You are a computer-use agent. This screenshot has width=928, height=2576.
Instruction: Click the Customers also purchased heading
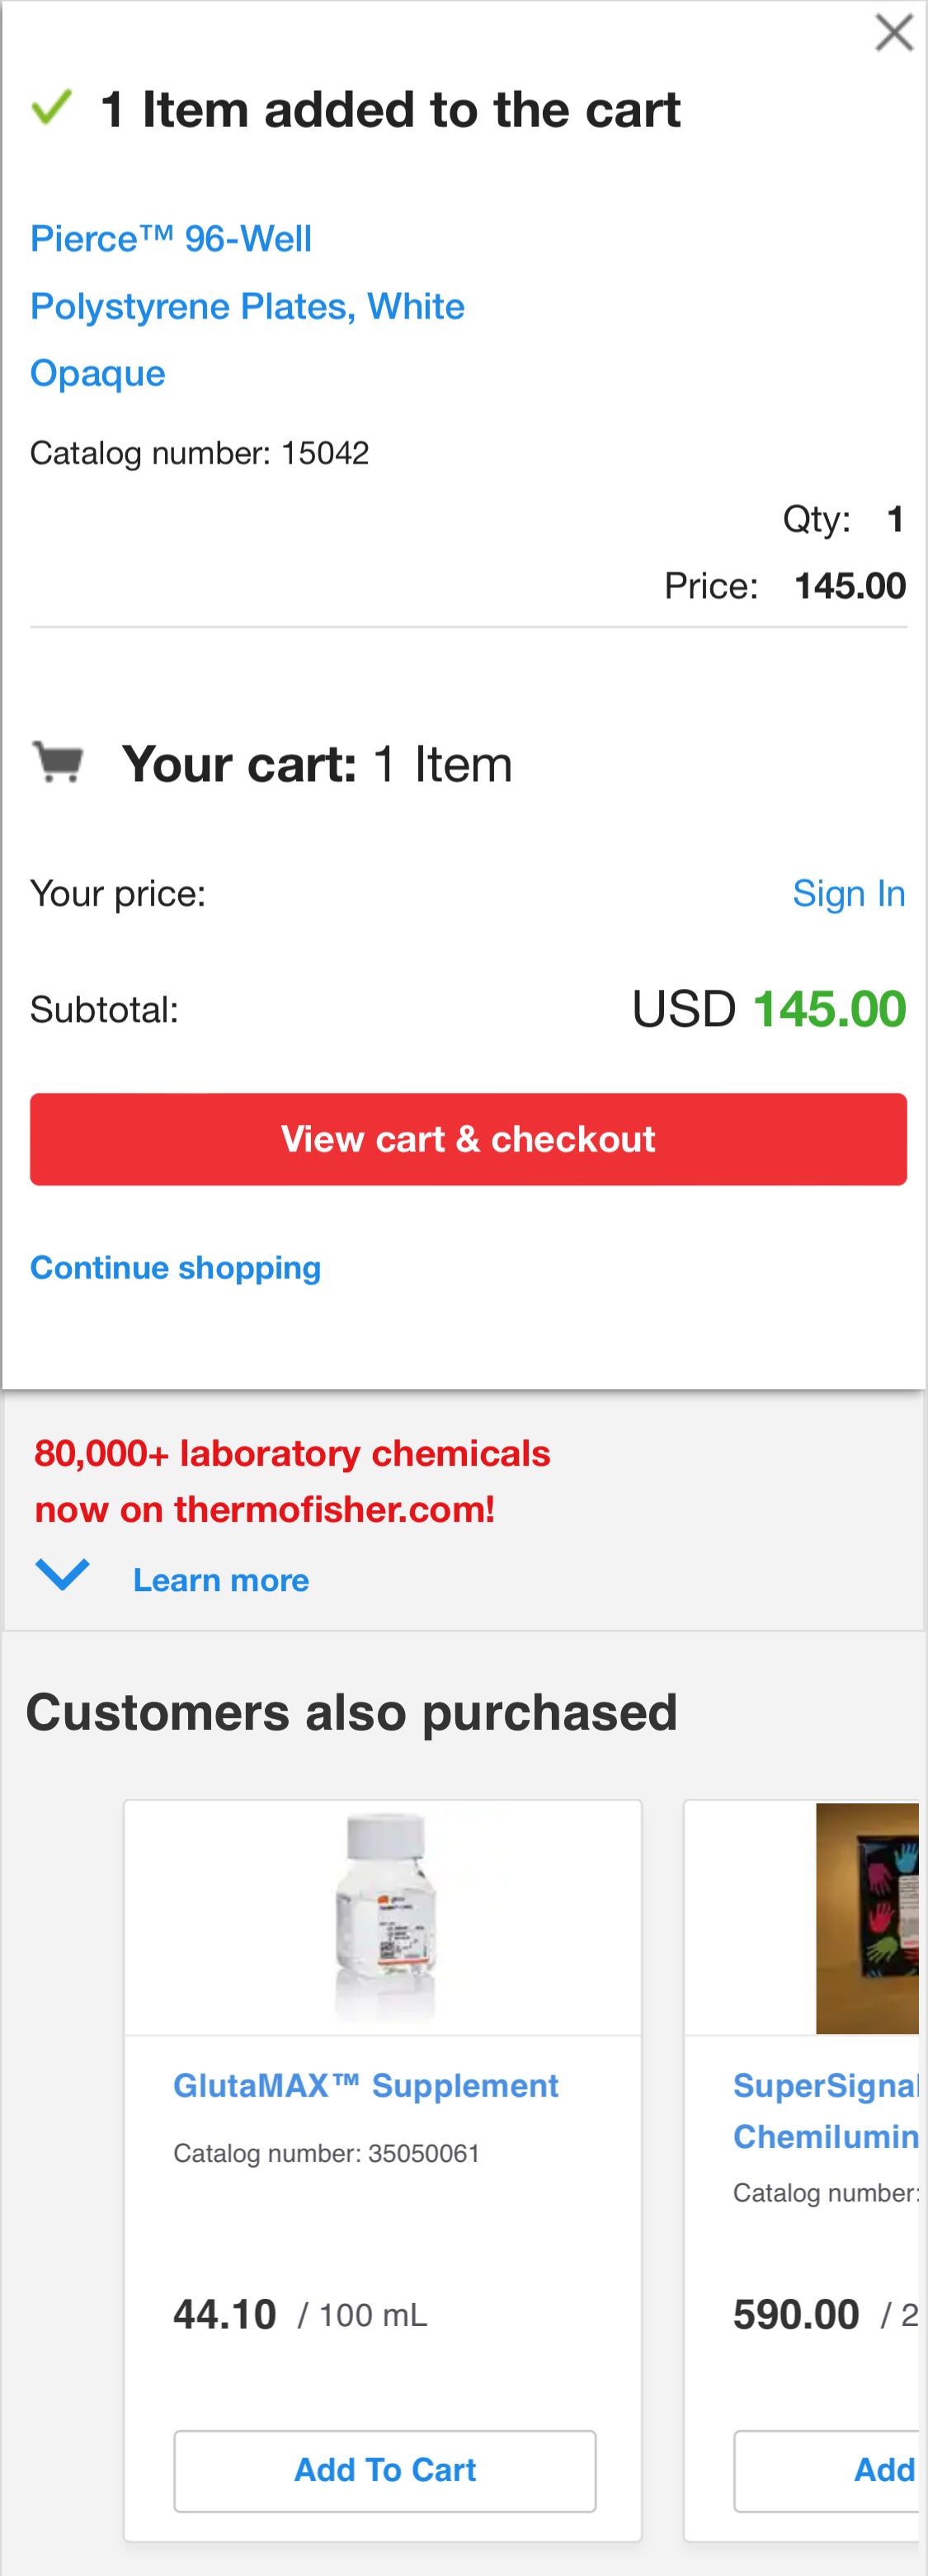pos(351,1711)
